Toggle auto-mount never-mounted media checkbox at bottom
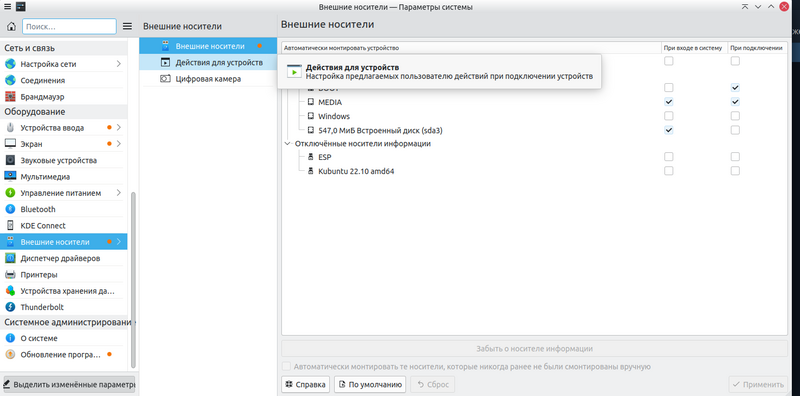This screenshot has width=800, height=396. (286, 366)
